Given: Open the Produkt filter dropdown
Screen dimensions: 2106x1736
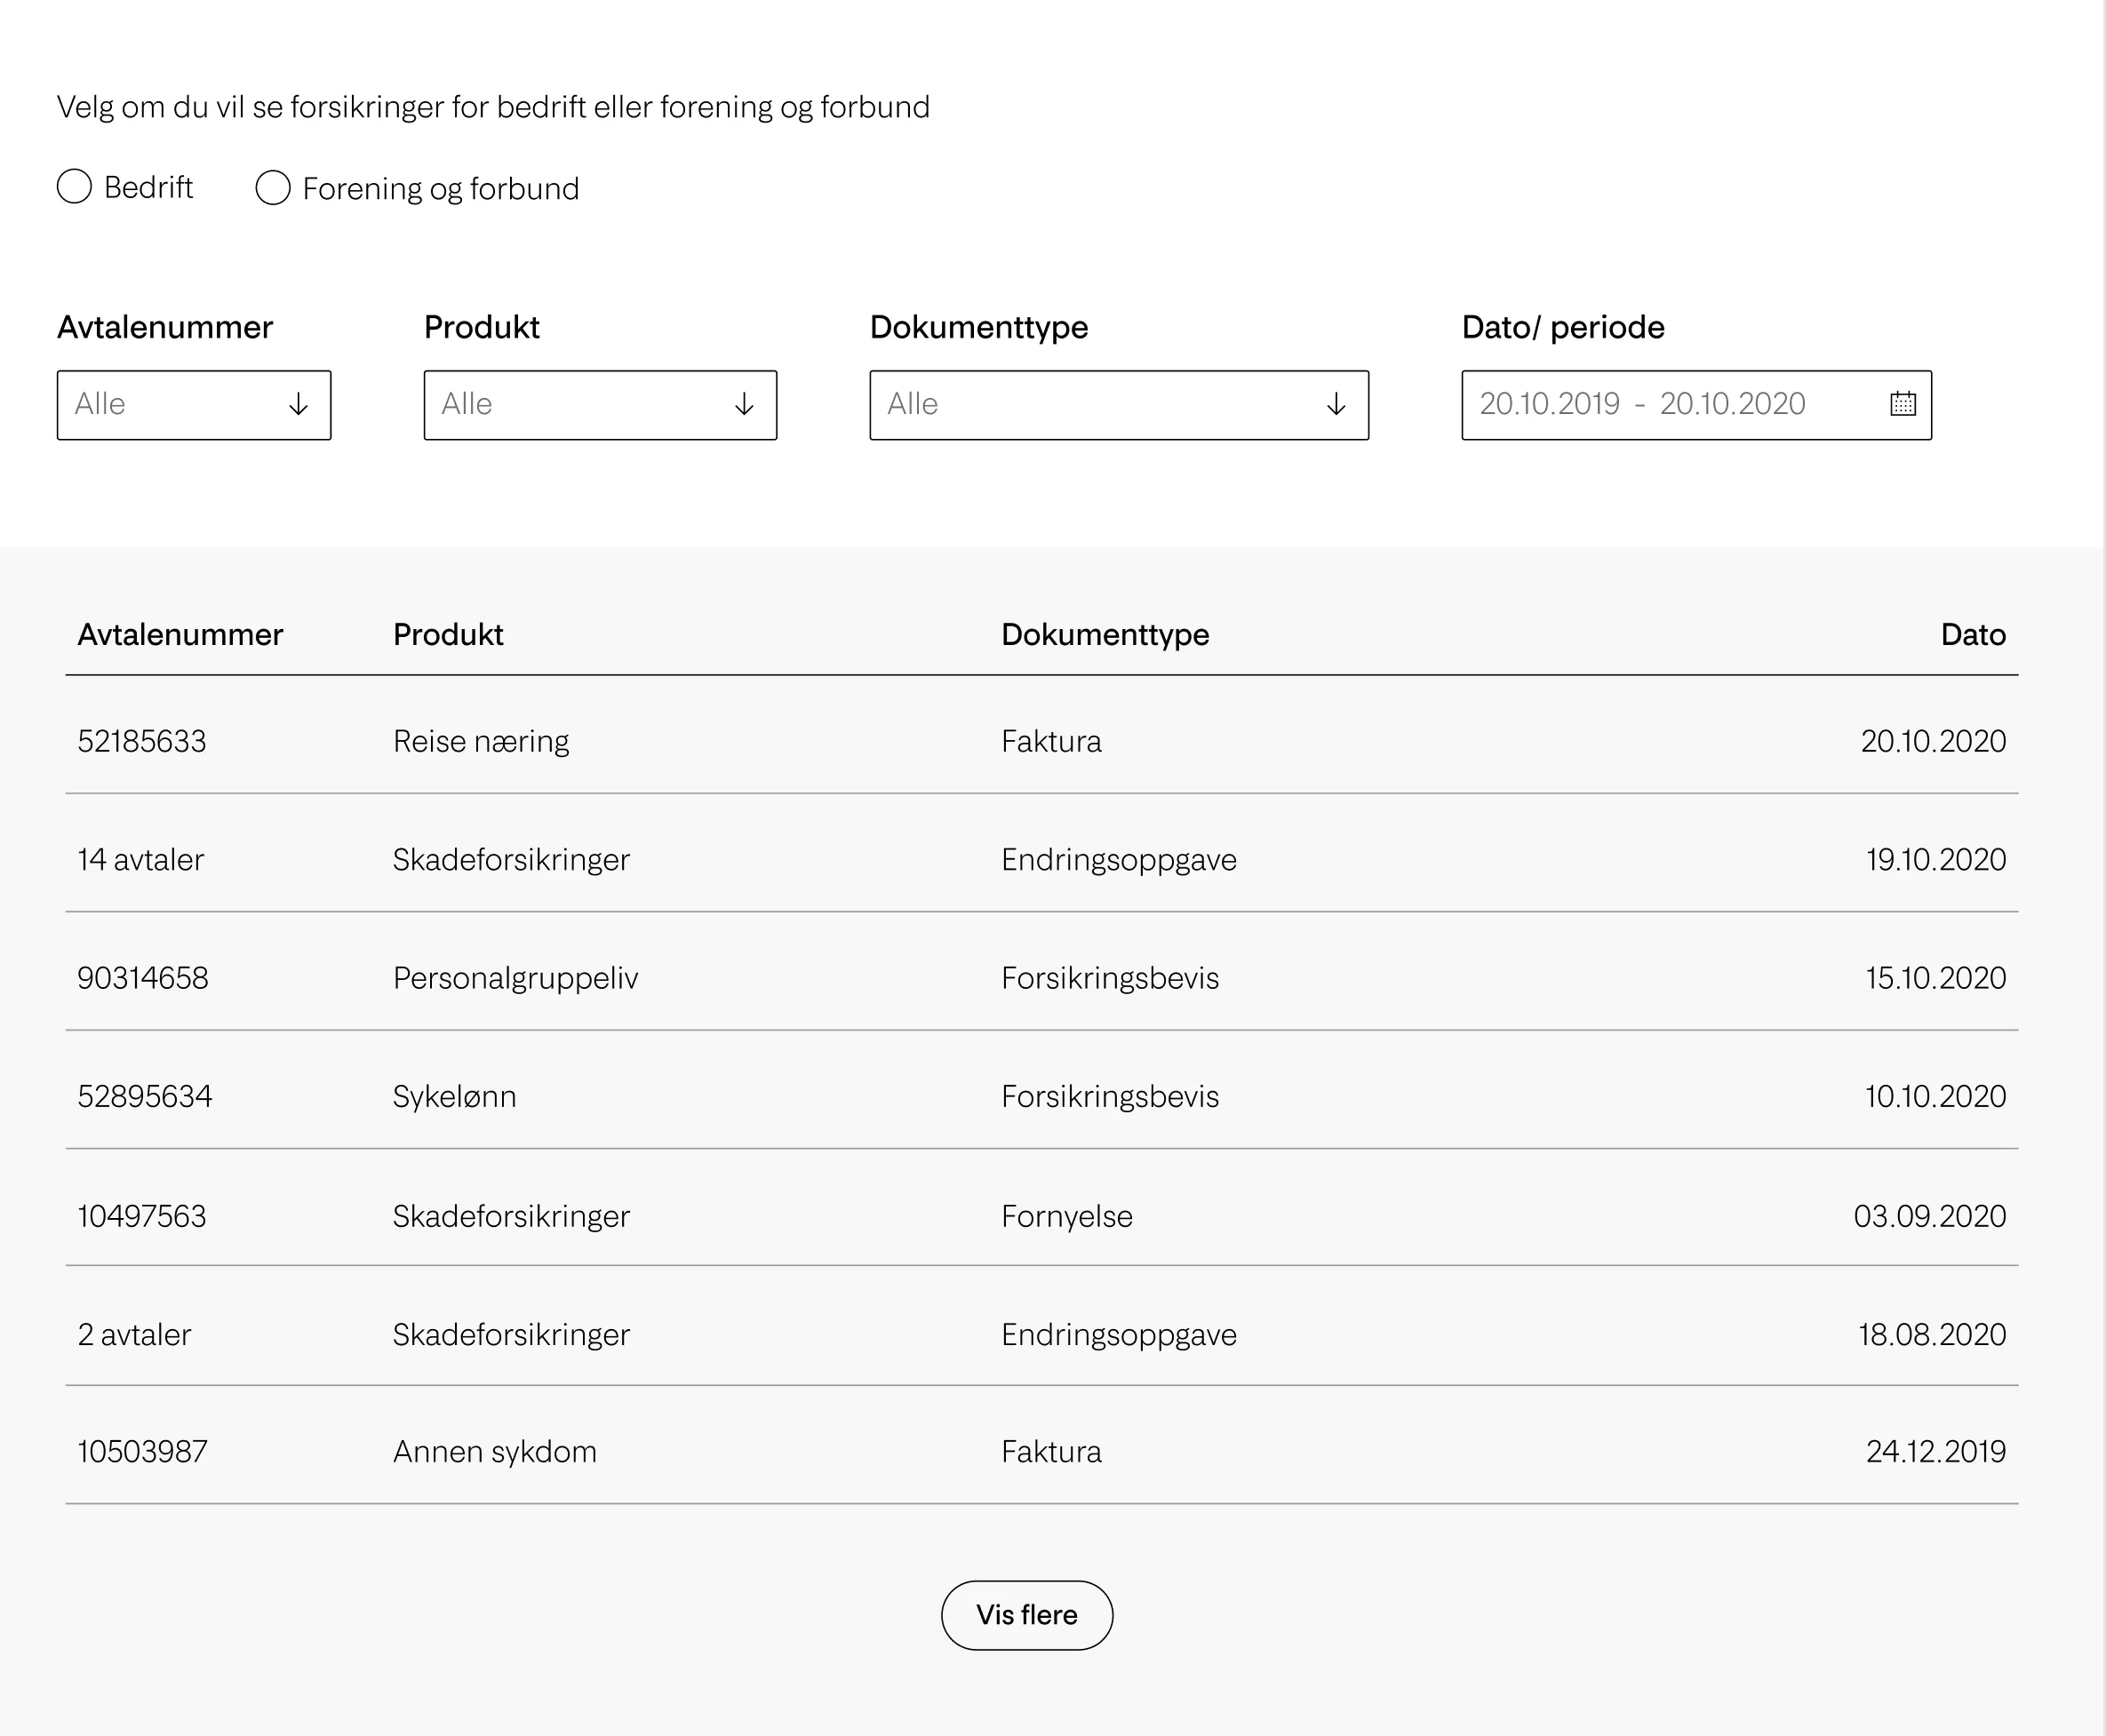Looking at the screenshot, I should [600, 405].
